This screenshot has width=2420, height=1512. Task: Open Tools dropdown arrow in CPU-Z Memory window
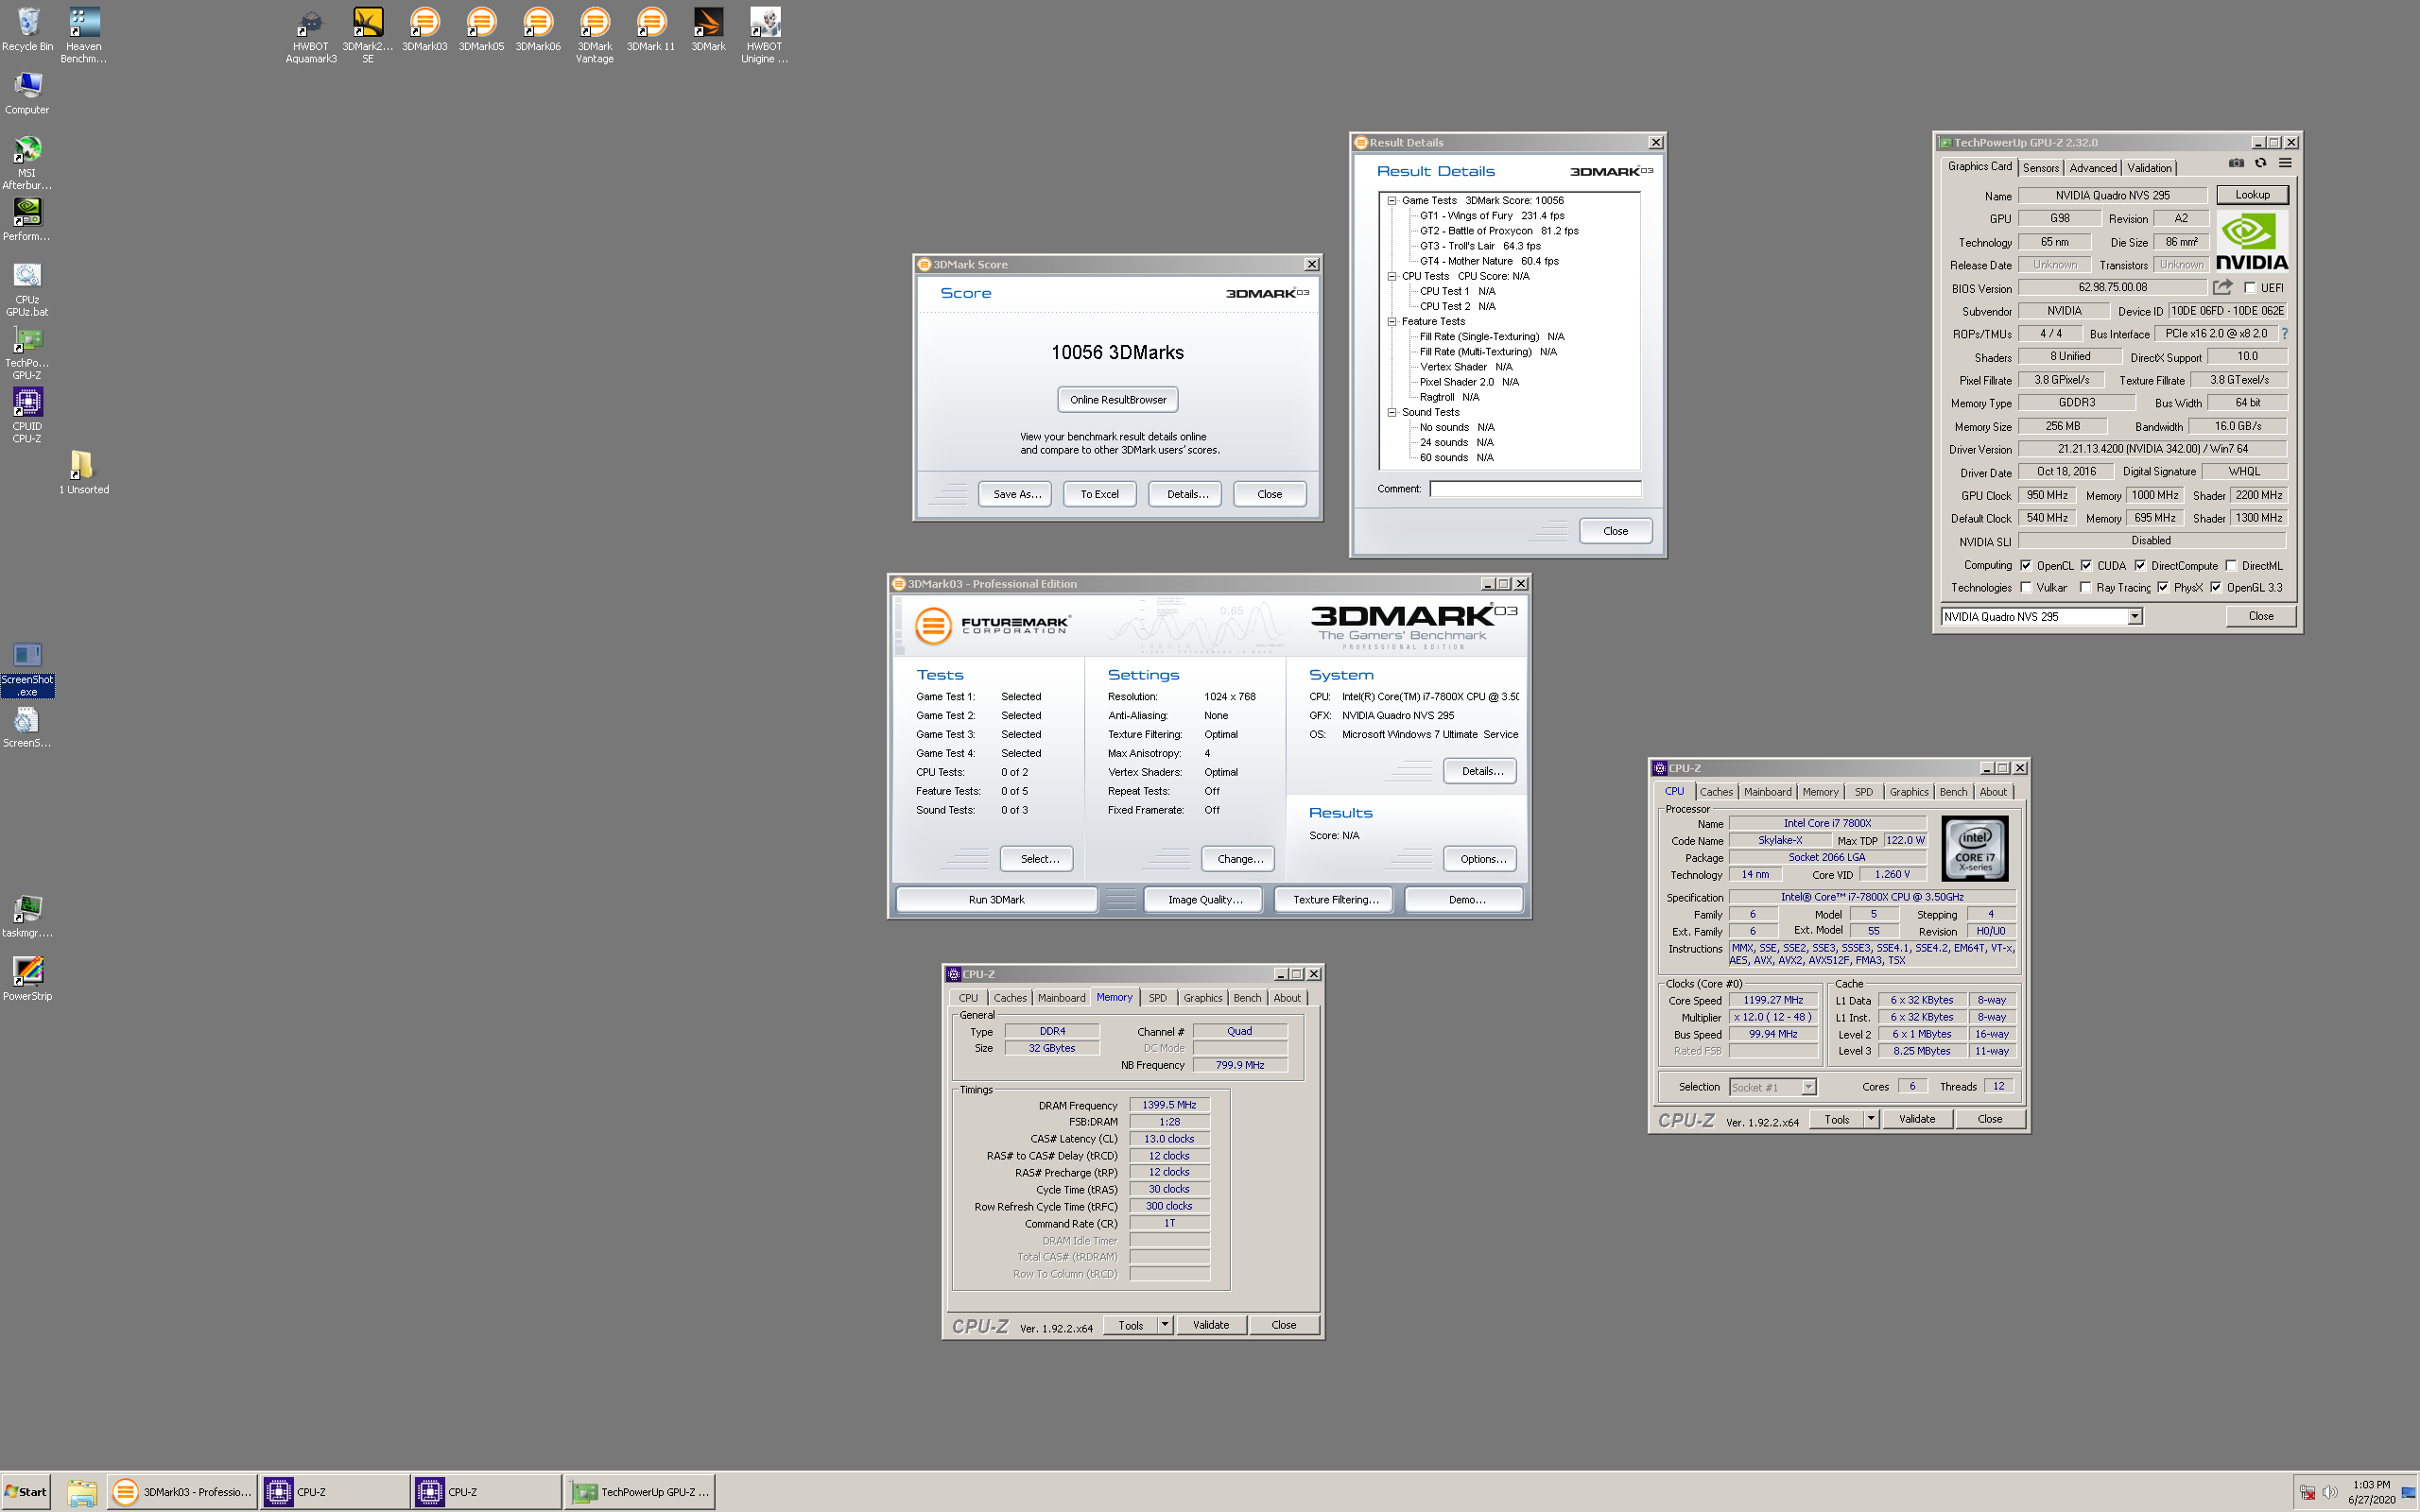[1165, 1325]
